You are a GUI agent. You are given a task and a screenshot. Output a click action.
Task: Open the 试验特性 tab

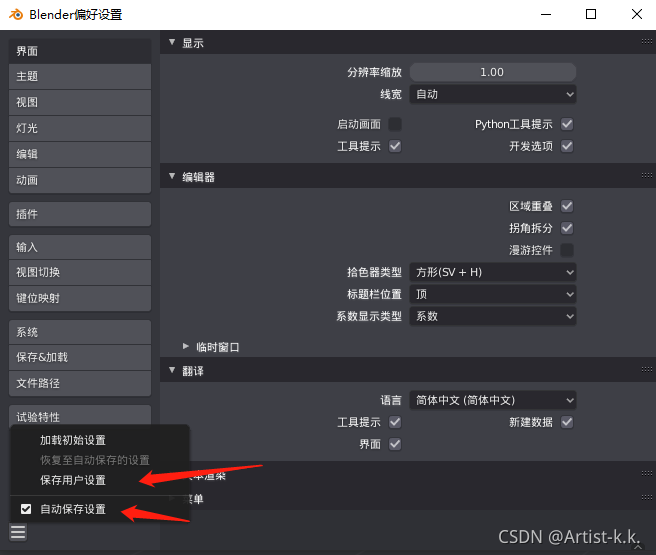pos(80,416)
